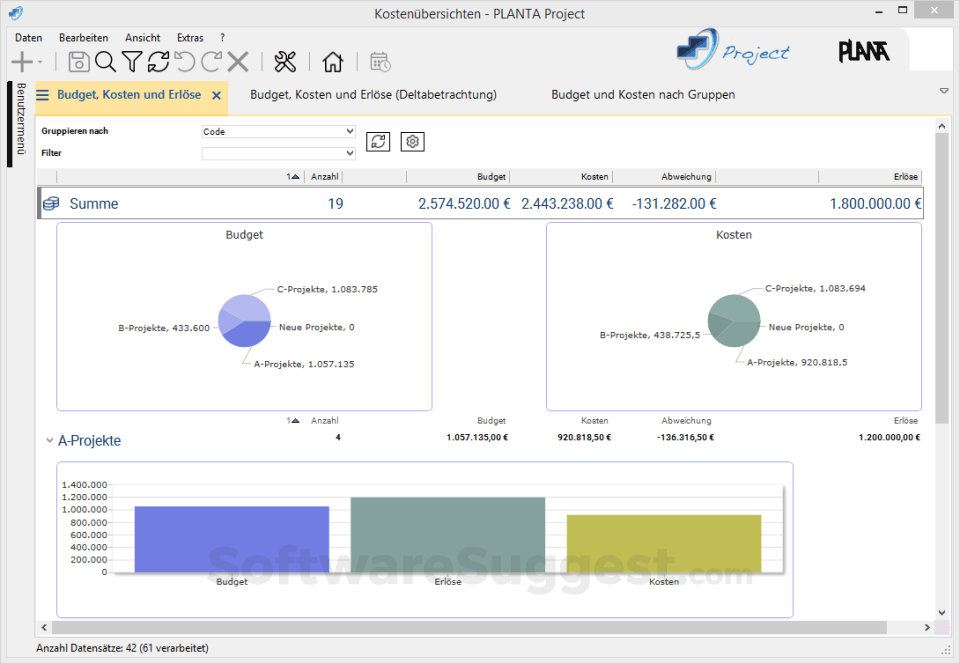The width and height of the screenshot is (960, 664).
Task: Click the horizontal scrollbar right arrow
Action: coord(927,627)
